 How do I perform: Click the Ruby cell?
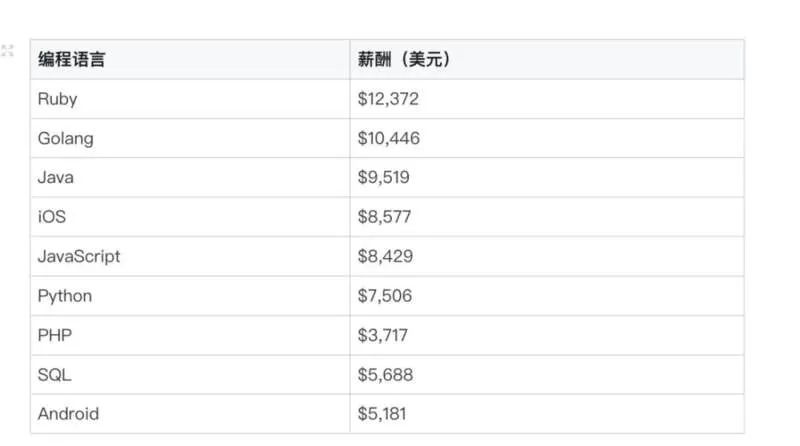tap(190, 99)
